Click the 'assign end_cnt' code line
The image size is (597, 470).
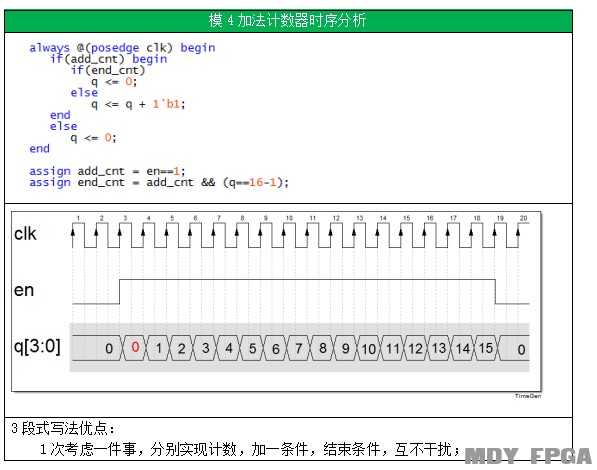tap(159, 182)
